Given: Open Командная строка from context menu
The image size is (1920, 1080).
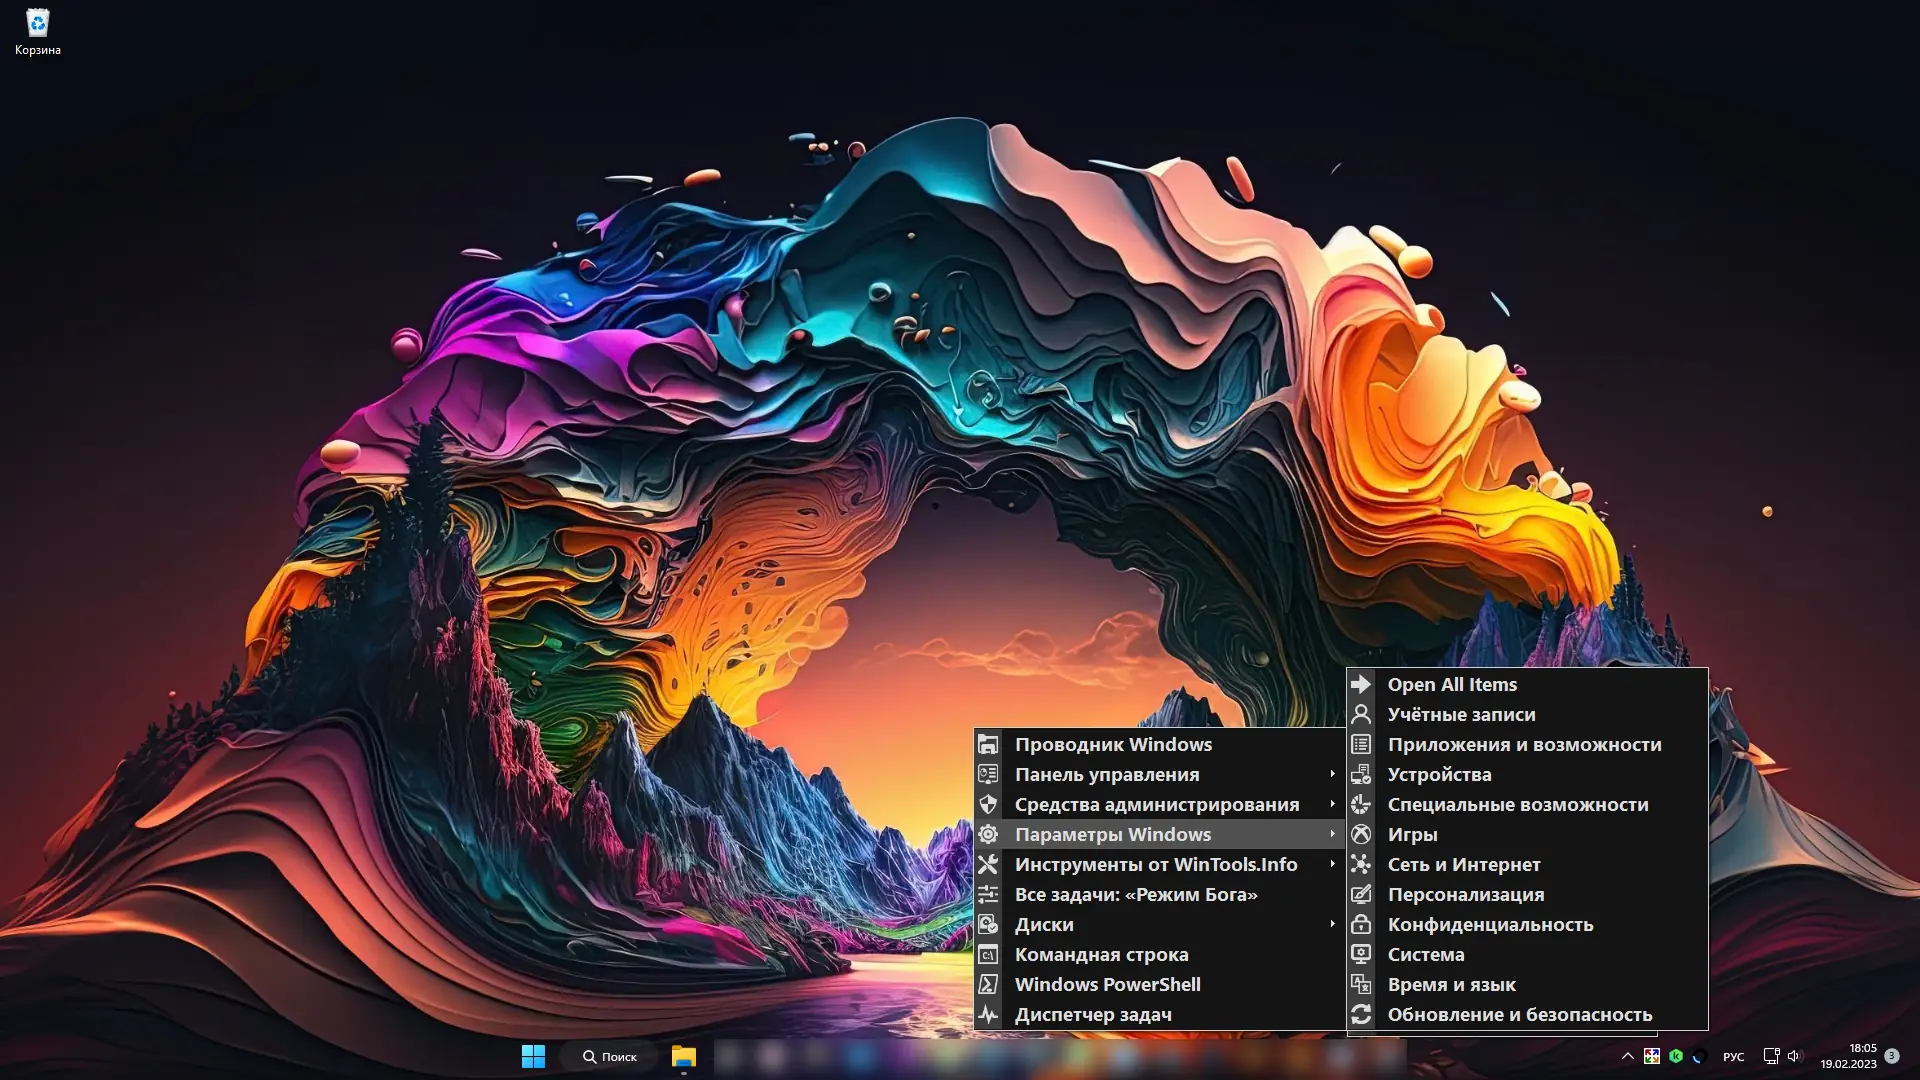Looking at the screenshot, I should tap(1101, 954).
